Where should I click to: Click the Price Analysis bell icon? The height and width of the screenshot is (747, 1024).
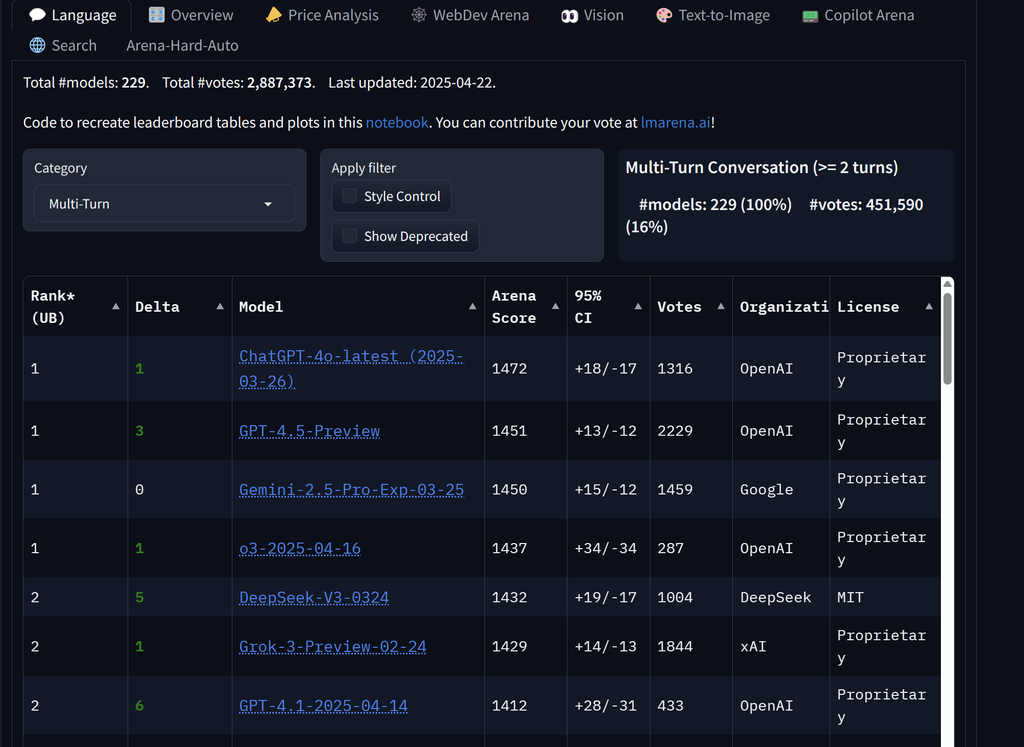[274, 15]
